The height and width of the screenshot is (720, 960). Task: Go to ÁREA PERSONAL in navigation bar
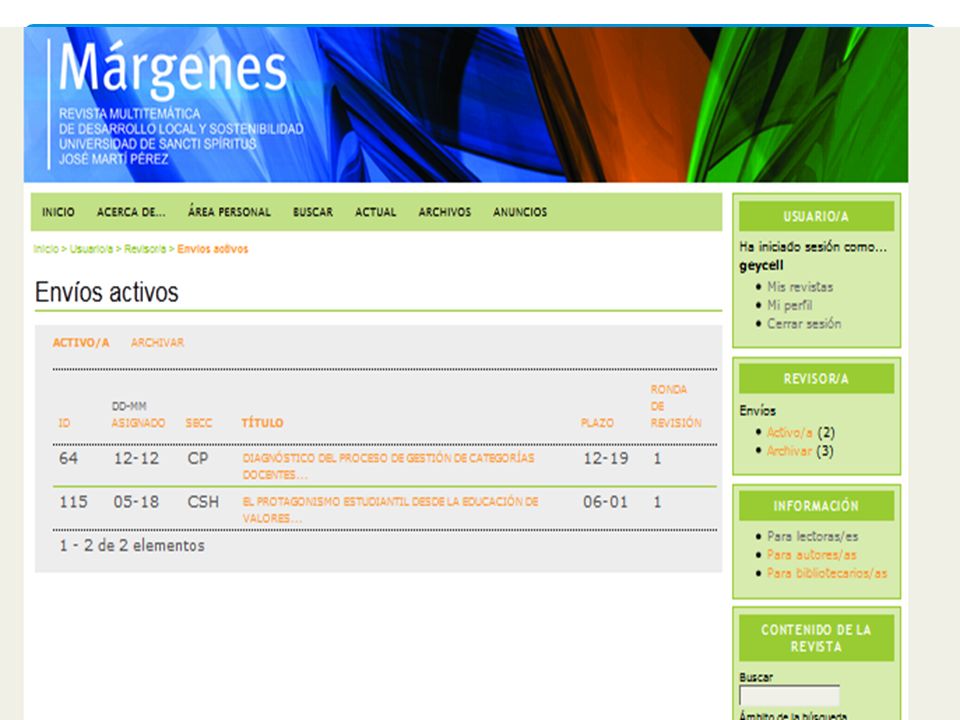[x=229, y=212]
